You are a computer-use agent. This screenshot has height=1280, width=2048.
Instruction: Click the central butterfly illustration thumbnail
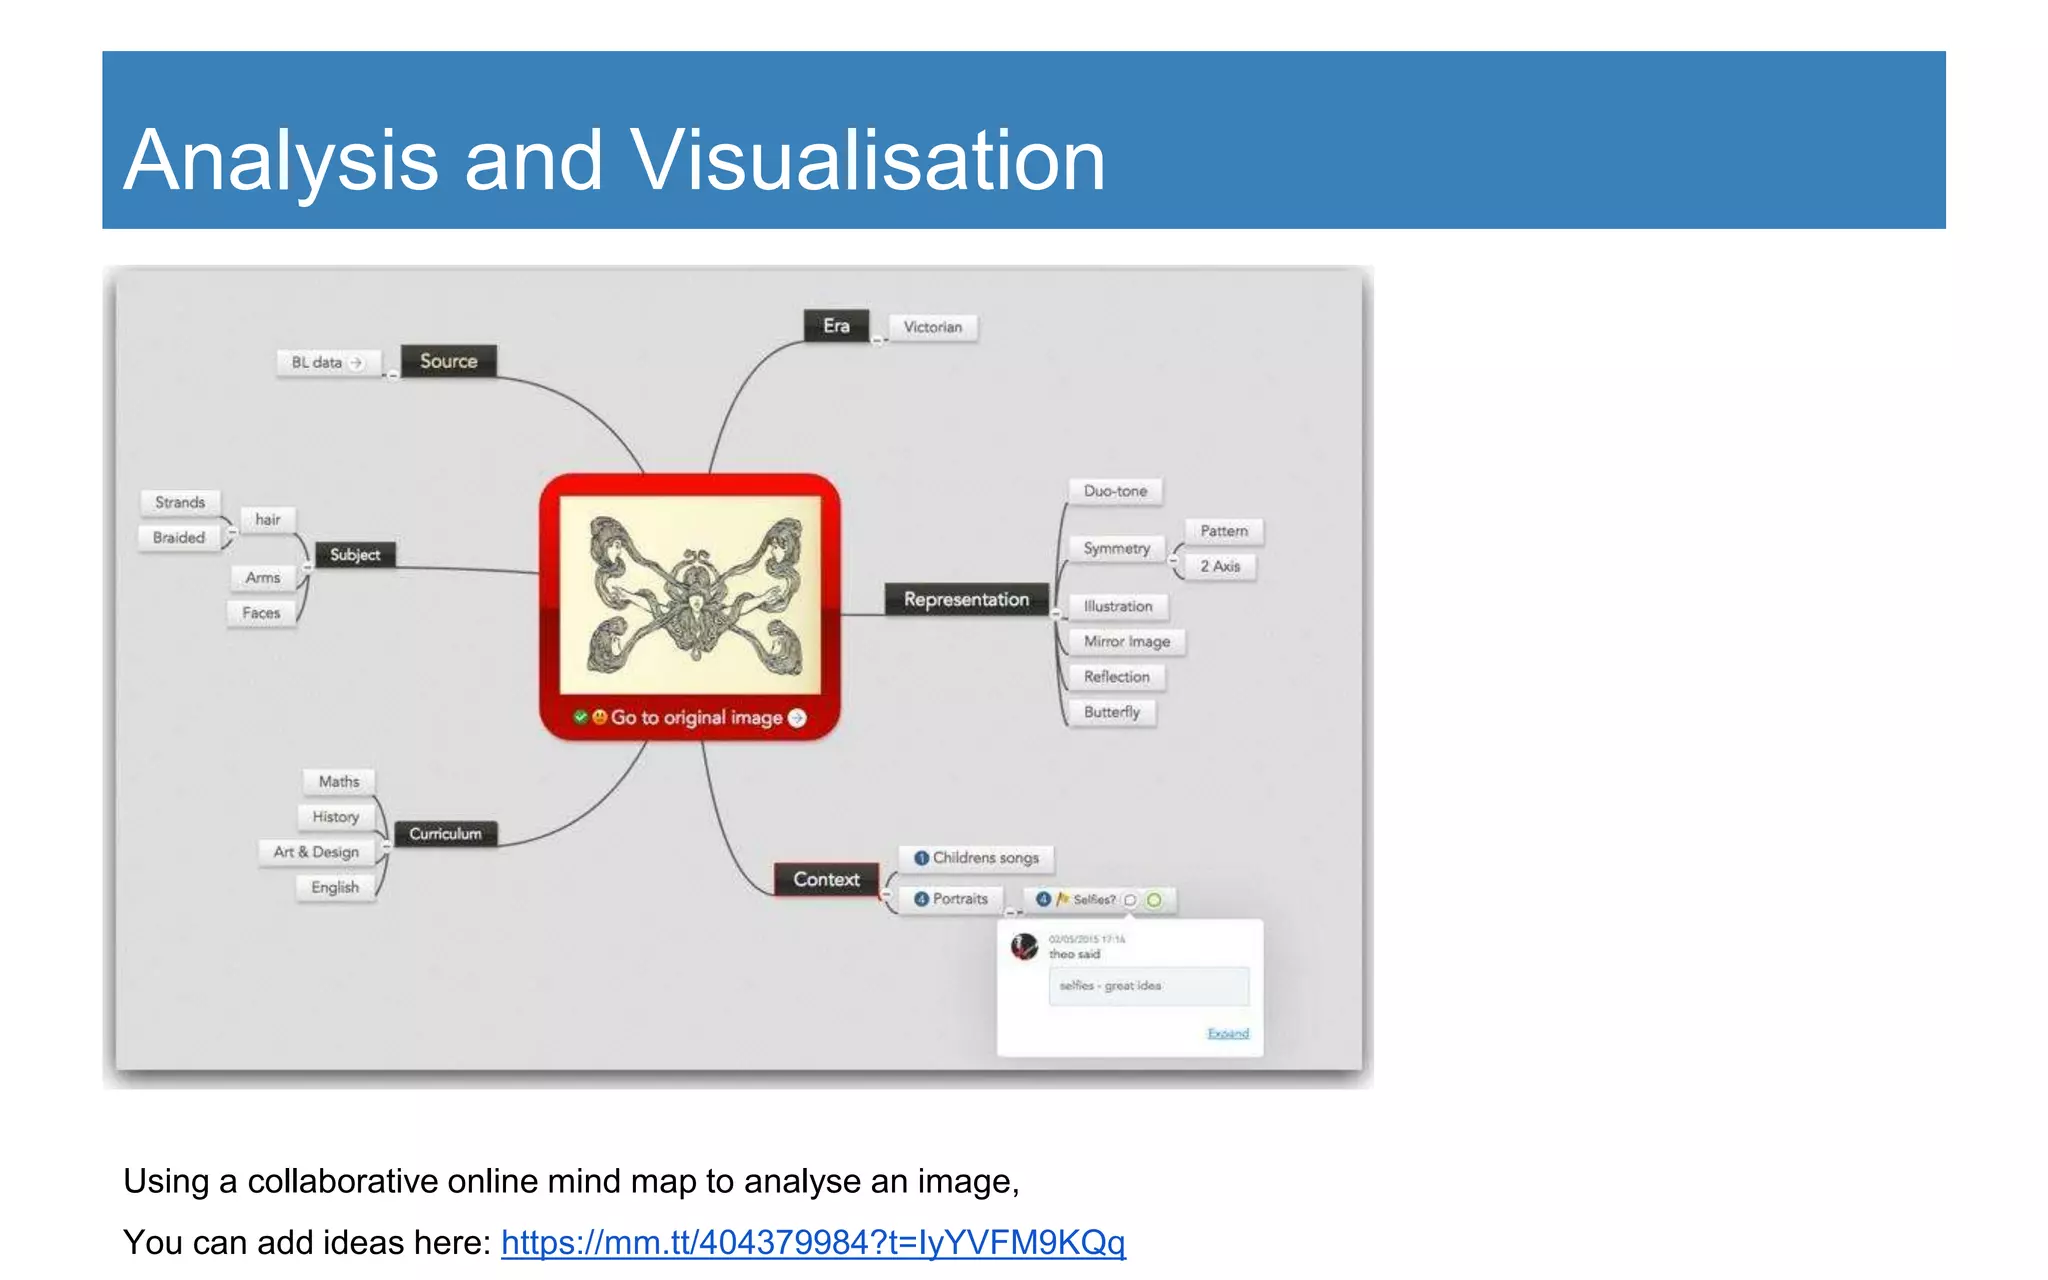tap(690, 594)
